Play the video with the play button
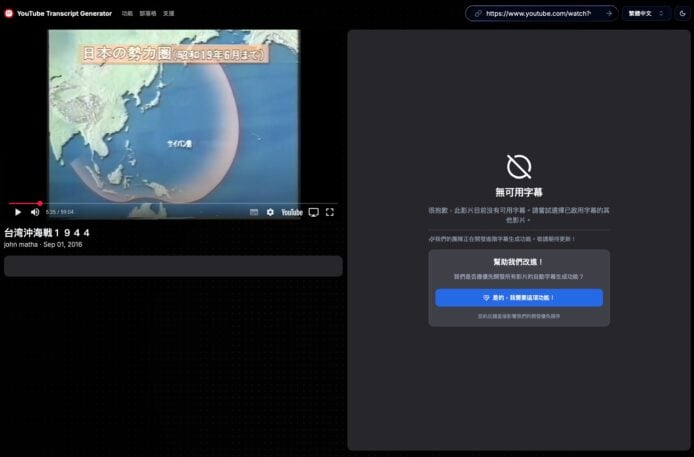Image resolution: width=694 pixels, height=457 pixels. pyautogui.click(x=17, y=212)
